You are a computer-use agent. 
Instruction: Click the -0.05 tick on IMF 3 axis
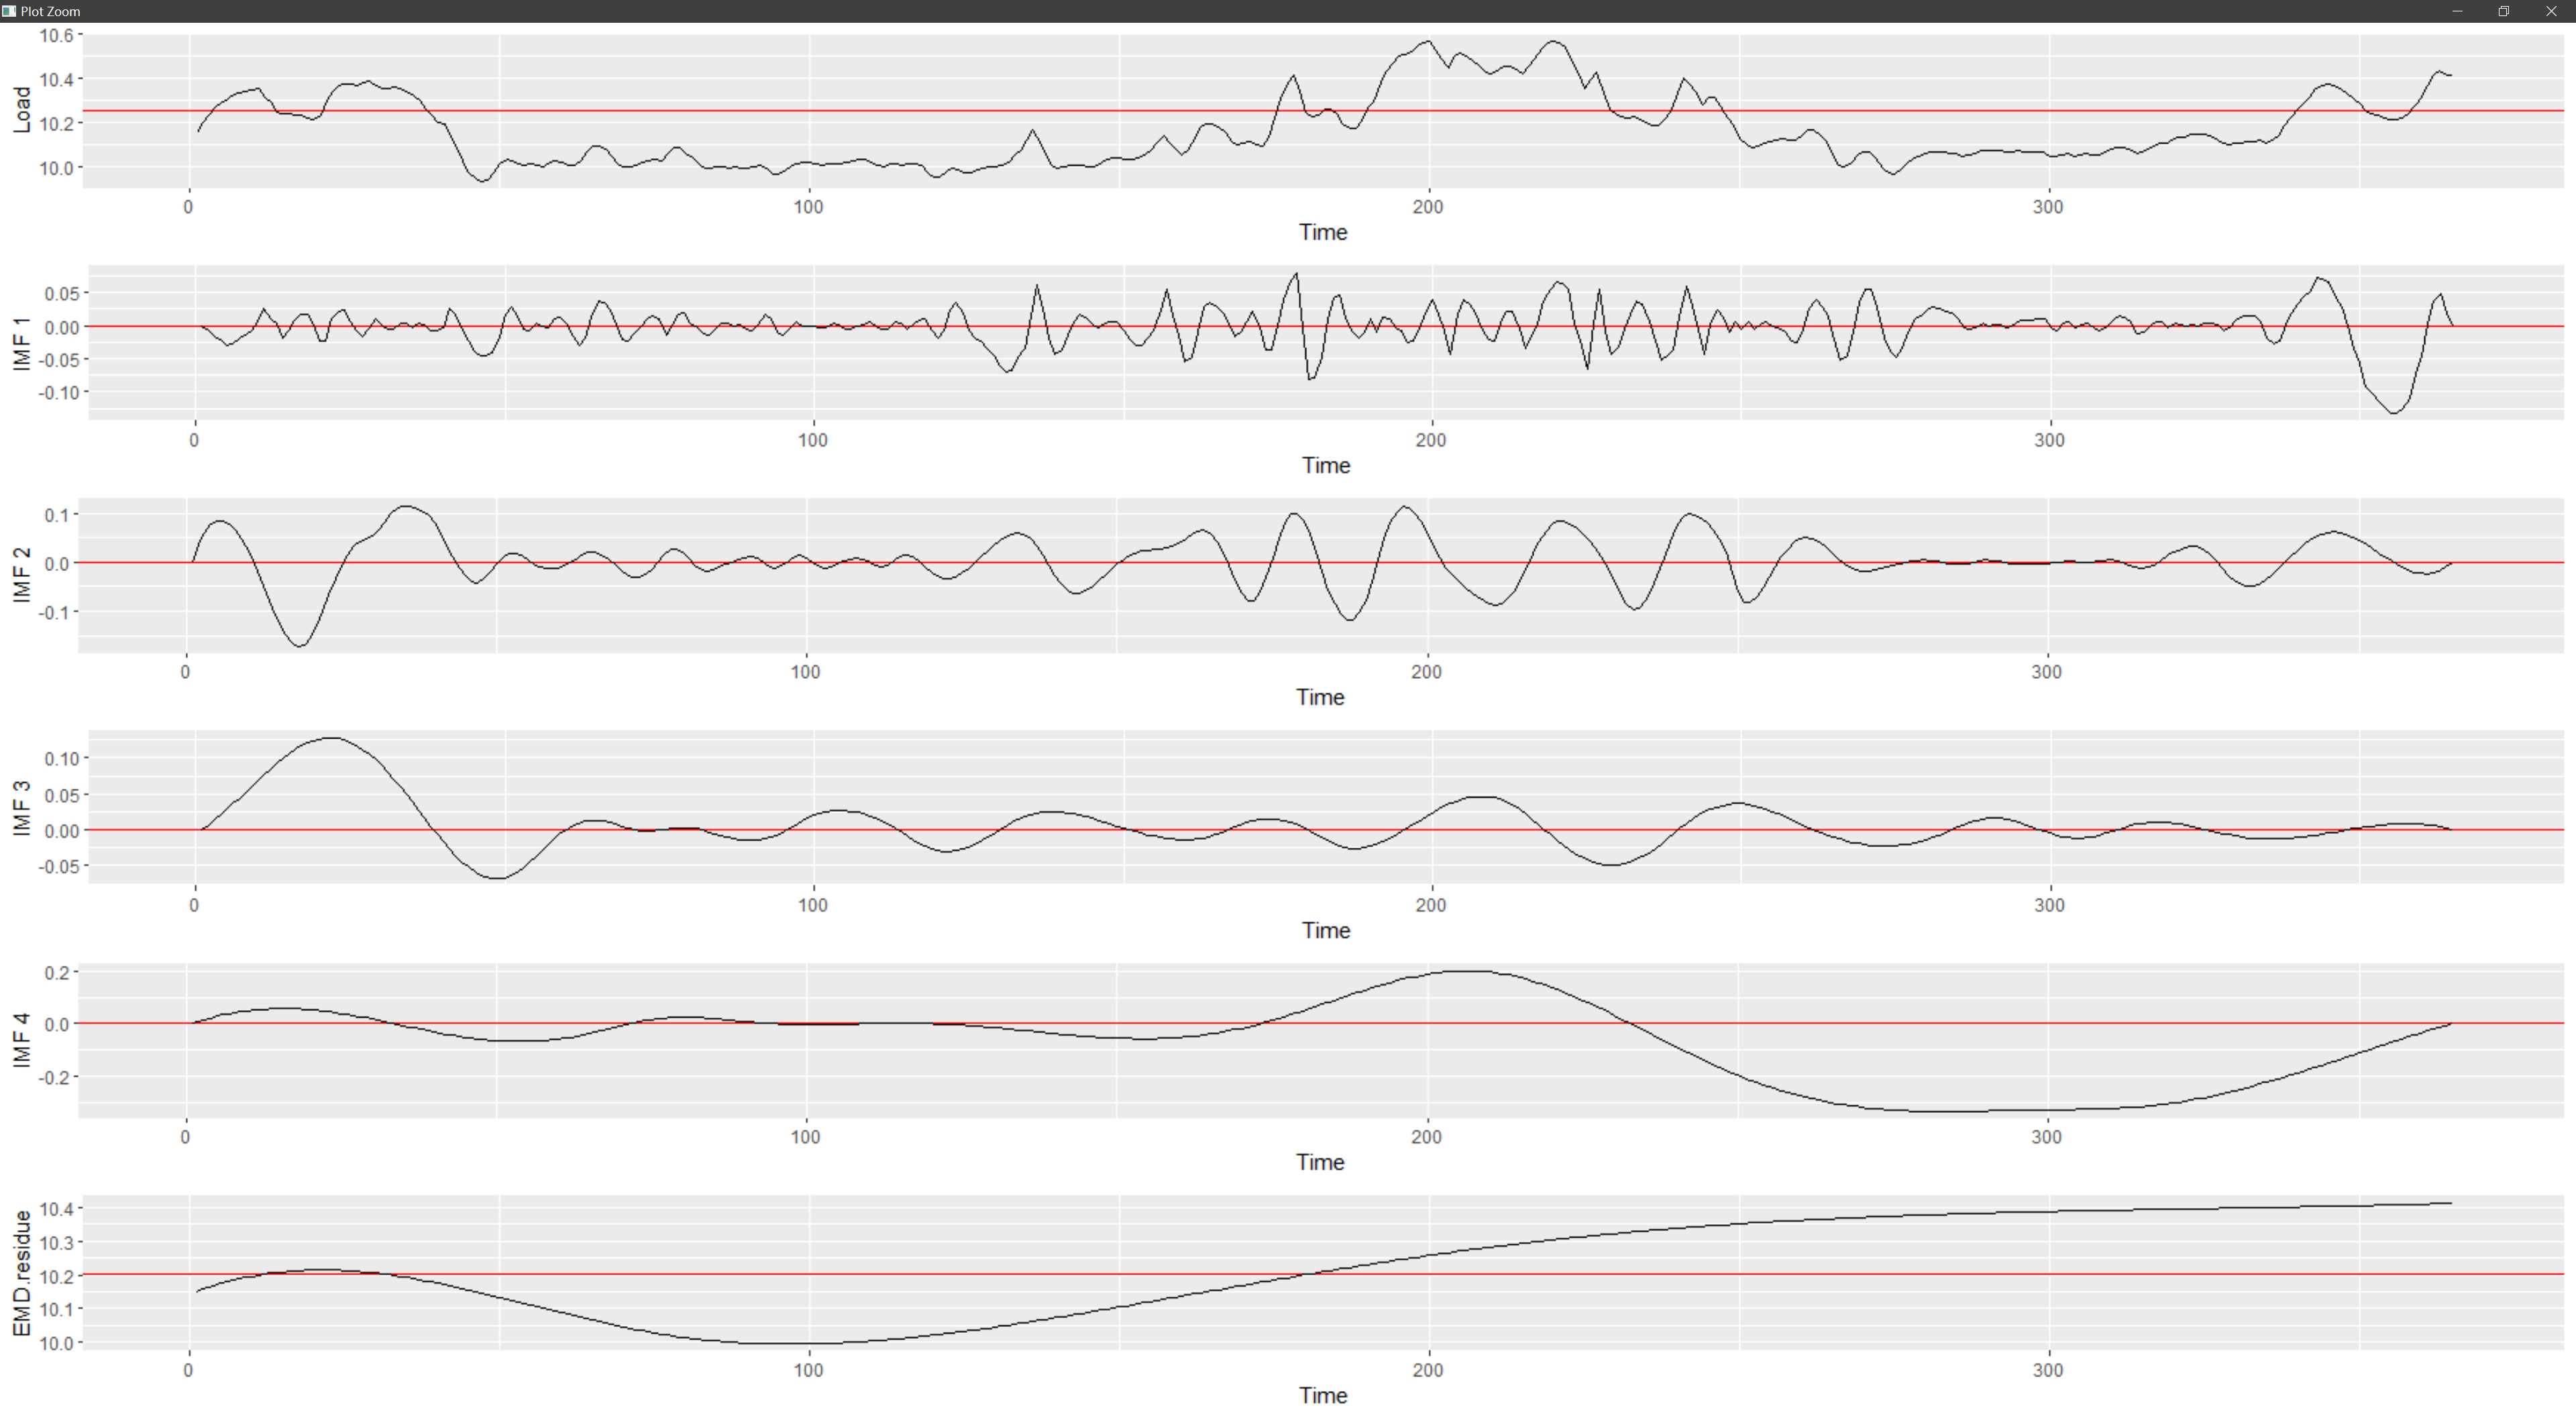pos(59,867)
